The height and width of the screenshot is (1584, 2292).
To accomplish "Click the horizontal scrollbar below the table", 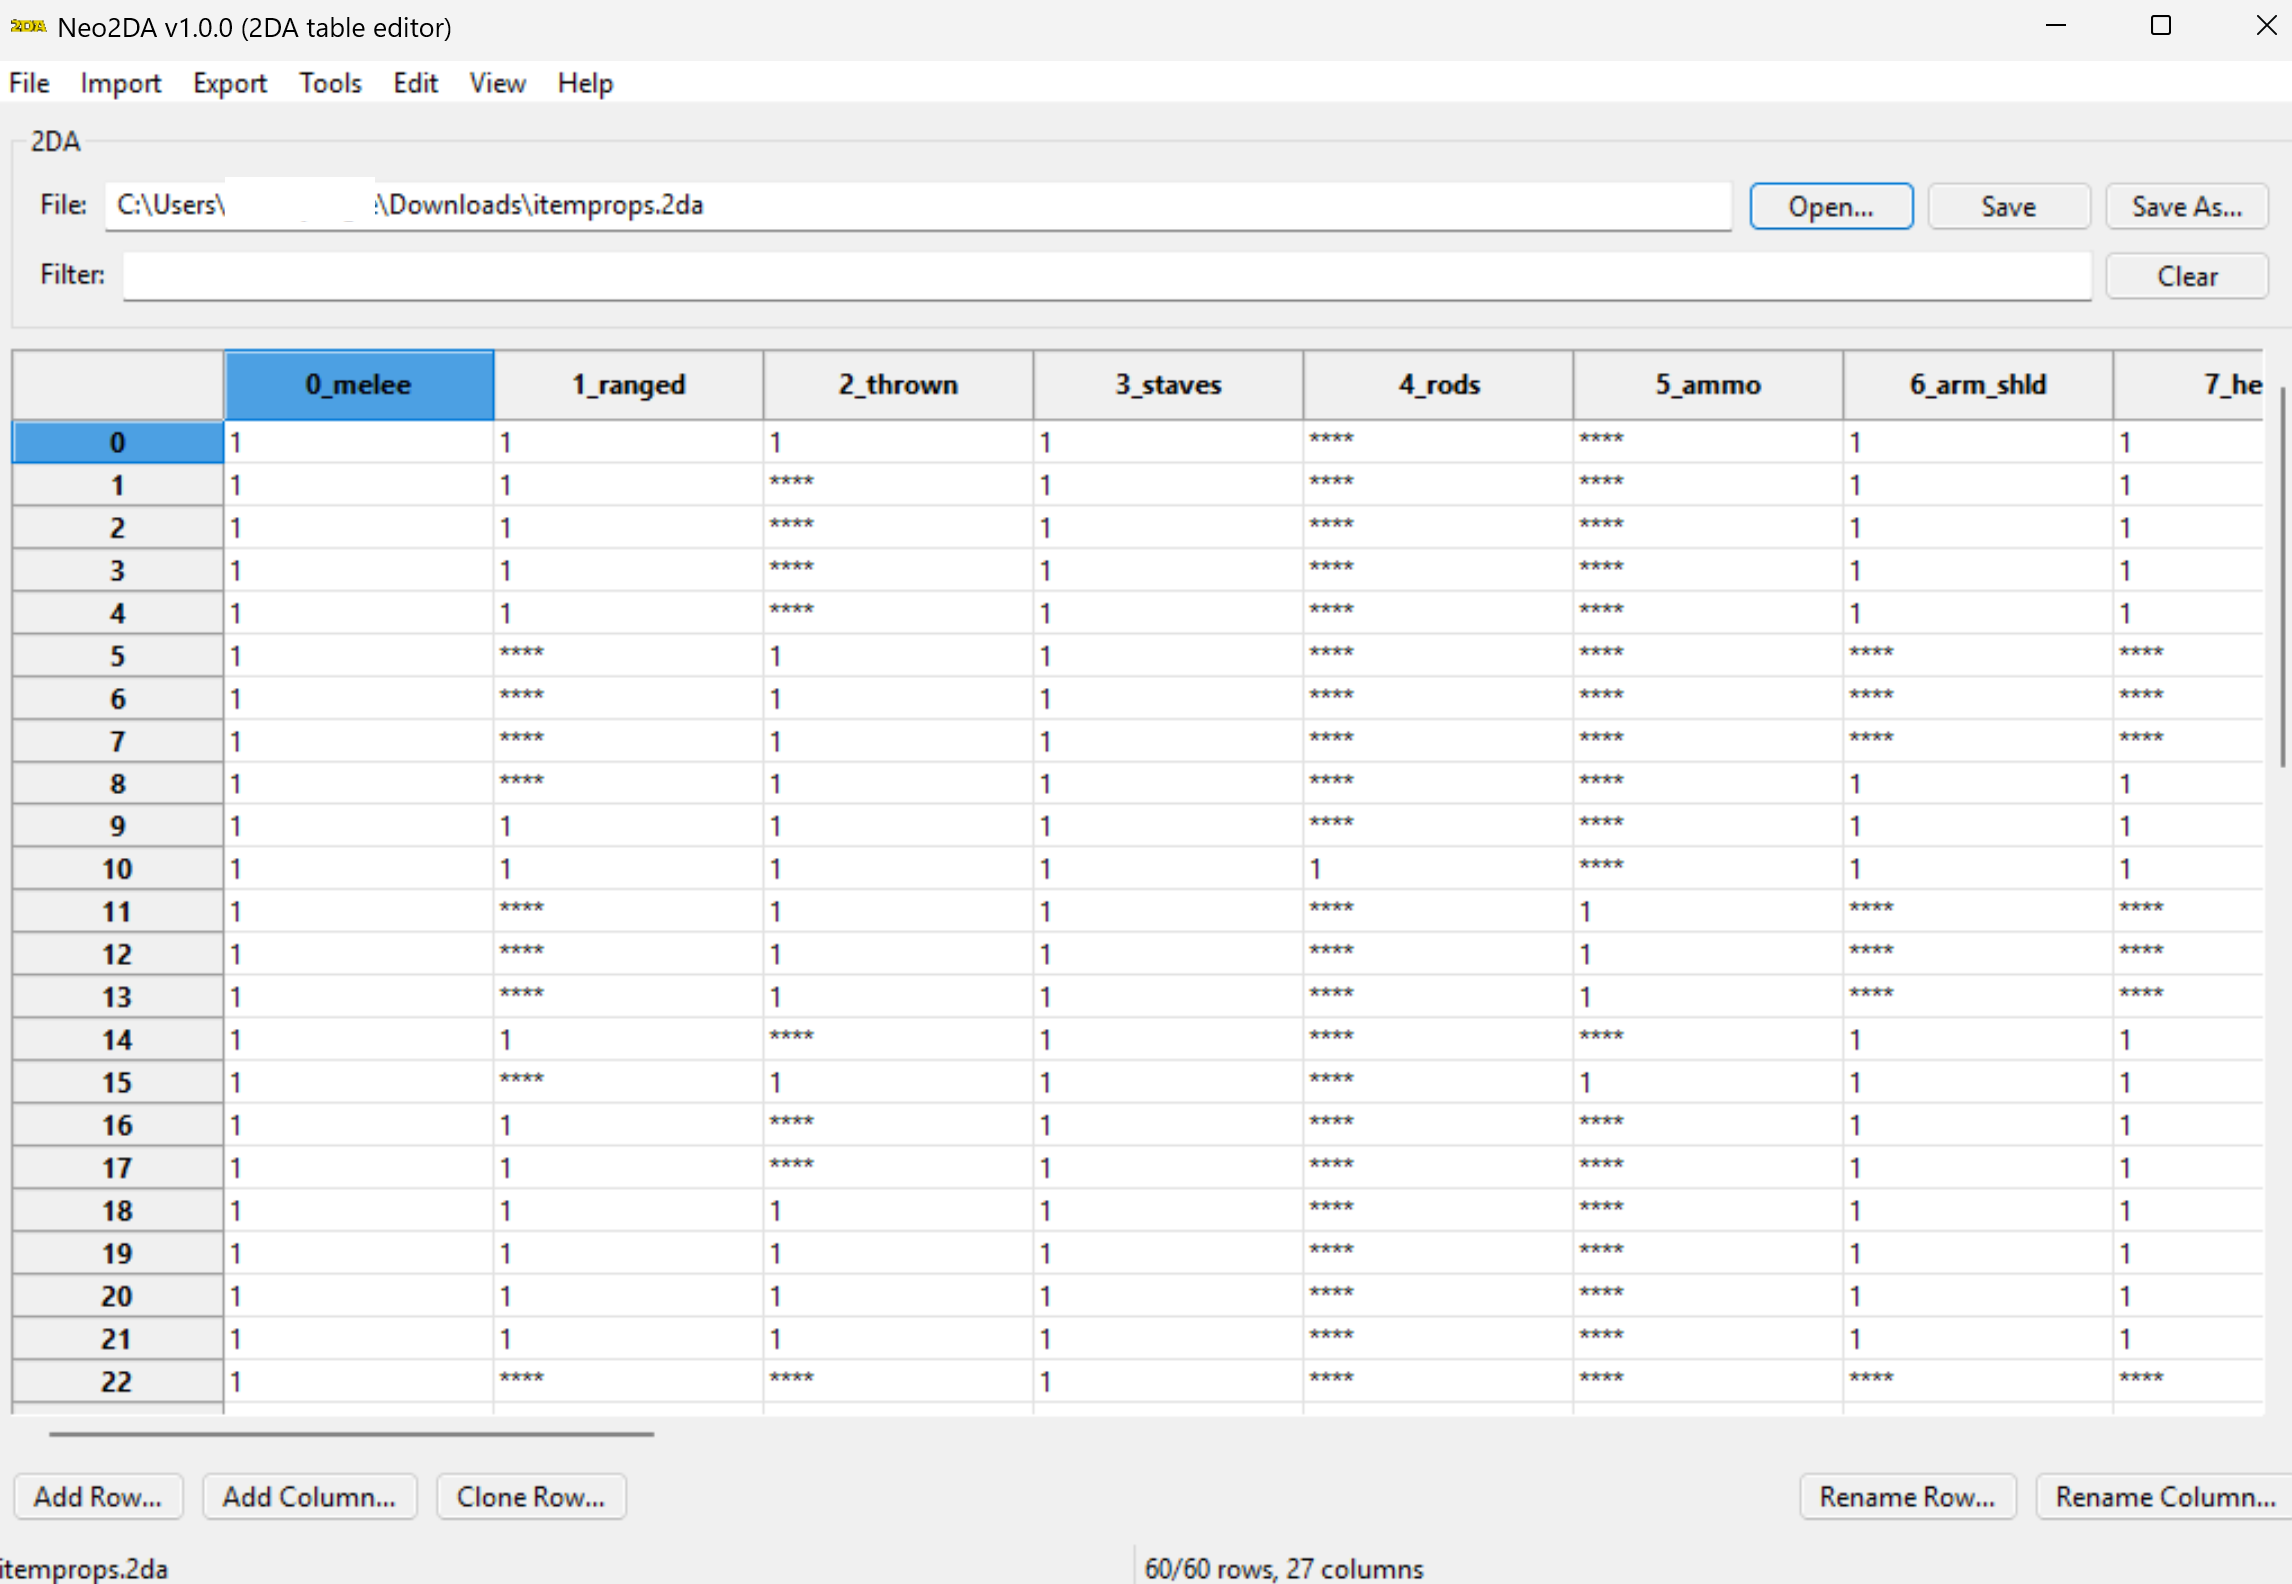I will click(351, 1434).
